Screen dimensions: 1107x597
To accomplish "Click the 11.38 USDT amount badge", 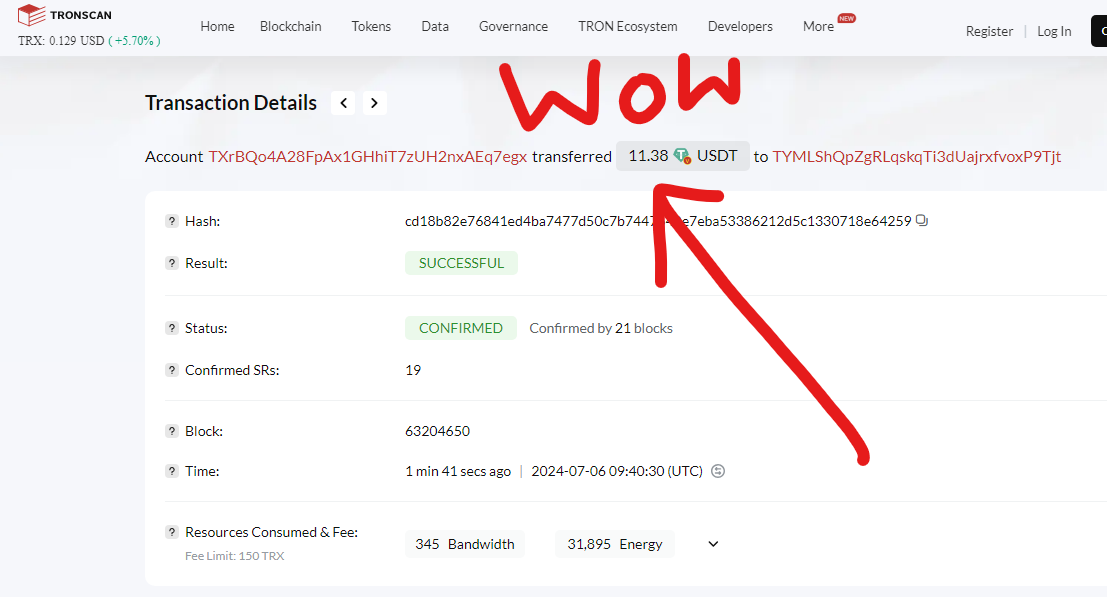I will [683, 156].
